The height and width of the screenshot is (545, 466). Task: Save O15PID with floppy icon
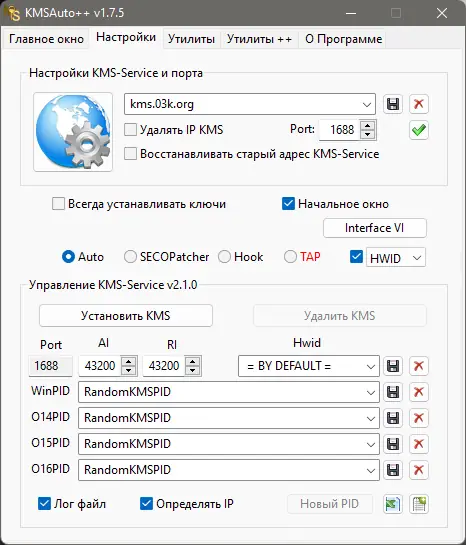(393, 444)
